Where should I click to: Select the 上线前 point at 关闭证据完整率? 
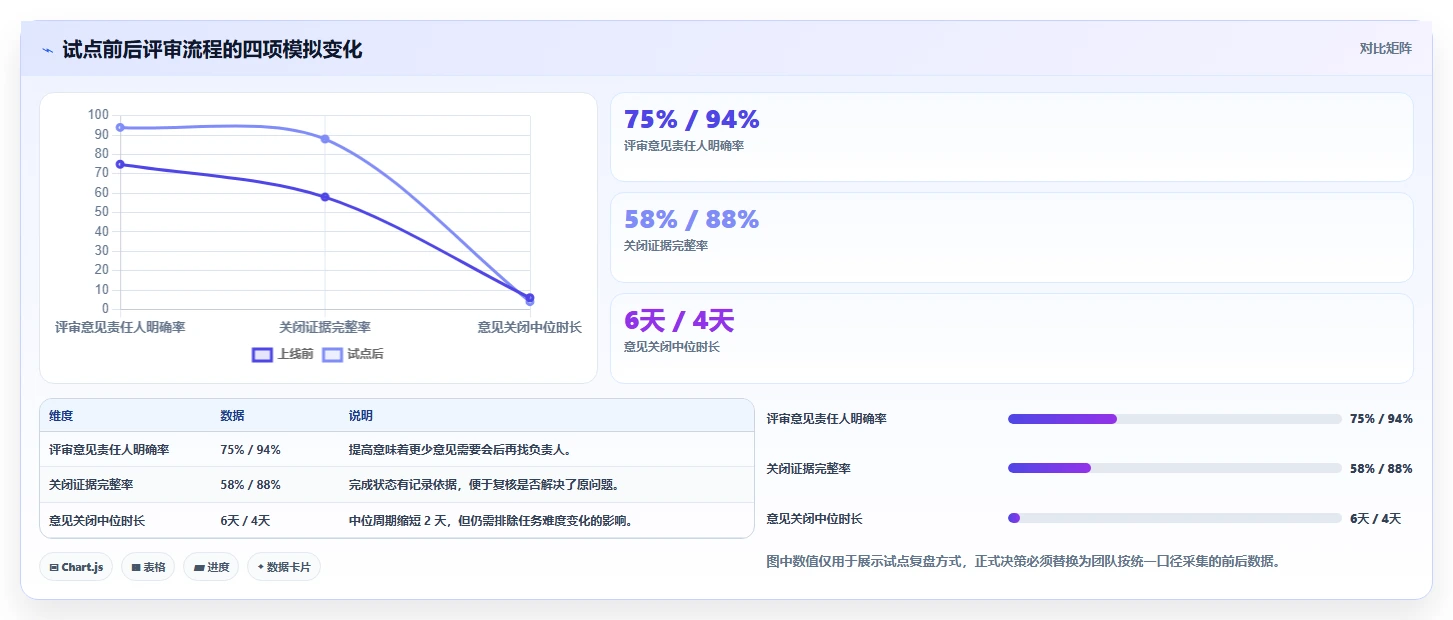click(325, 197)
